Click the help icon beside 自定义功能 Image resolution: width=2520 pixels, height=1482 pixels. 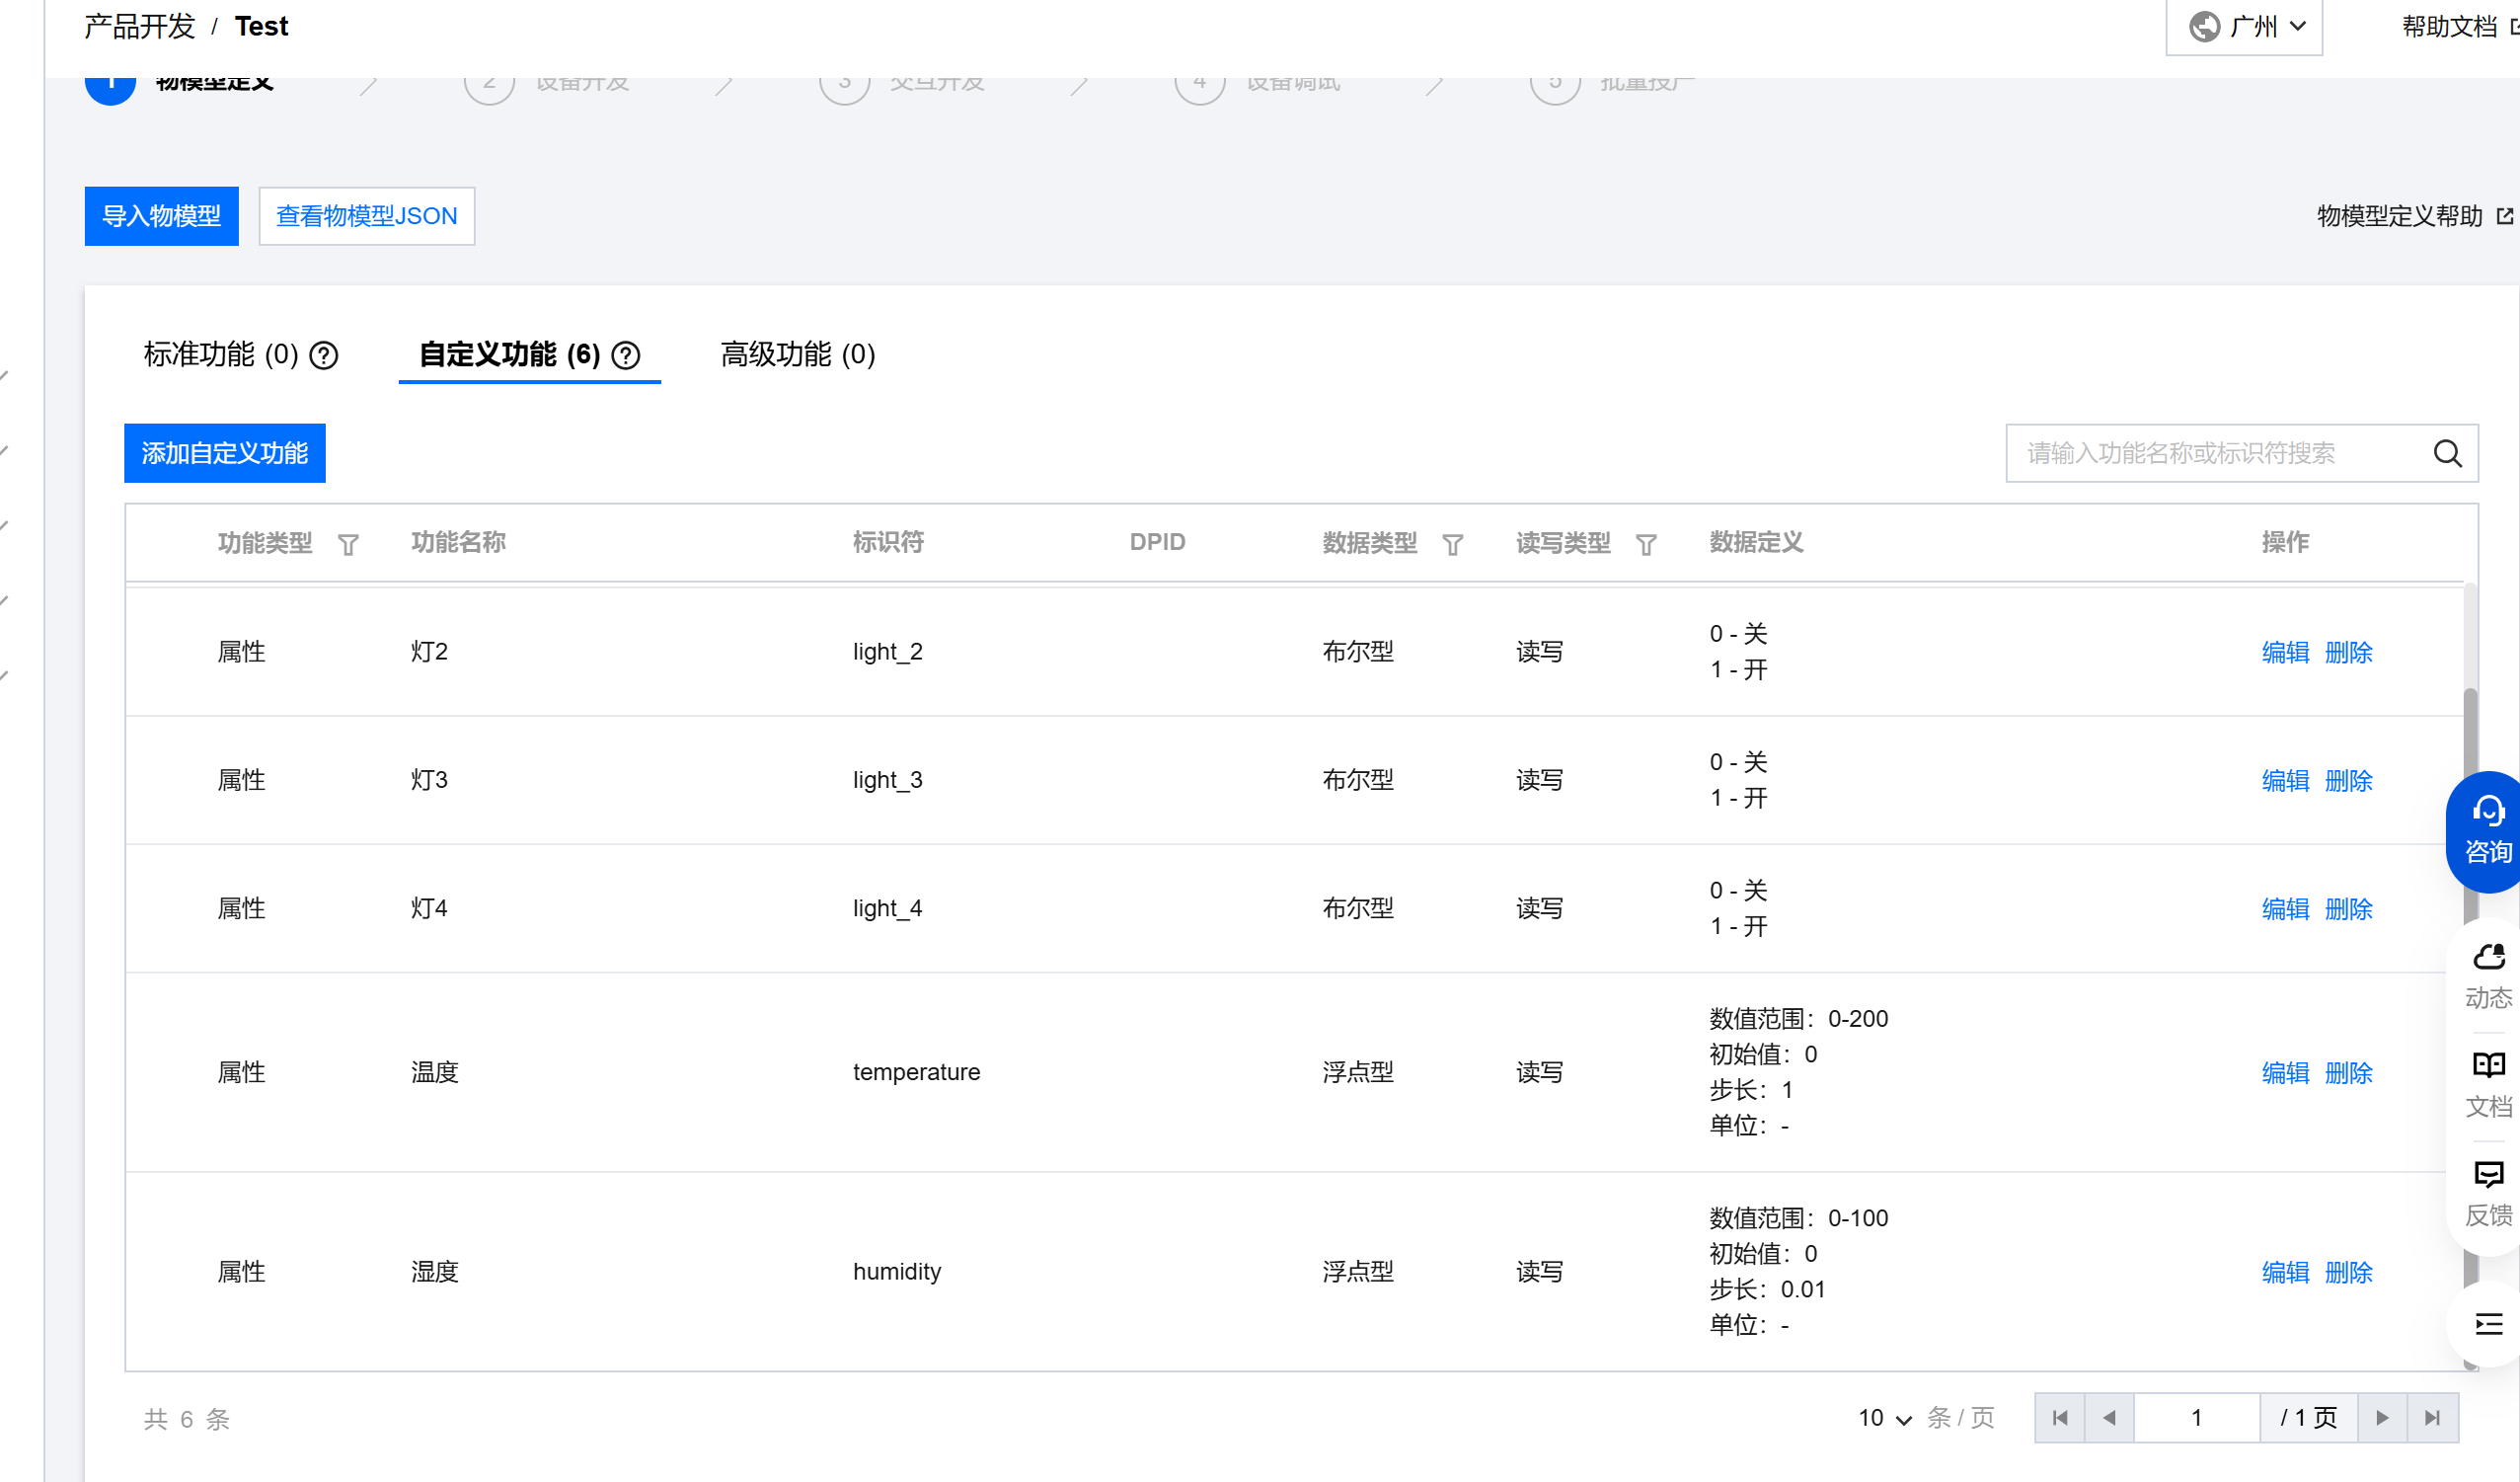[x=626, y=355]
